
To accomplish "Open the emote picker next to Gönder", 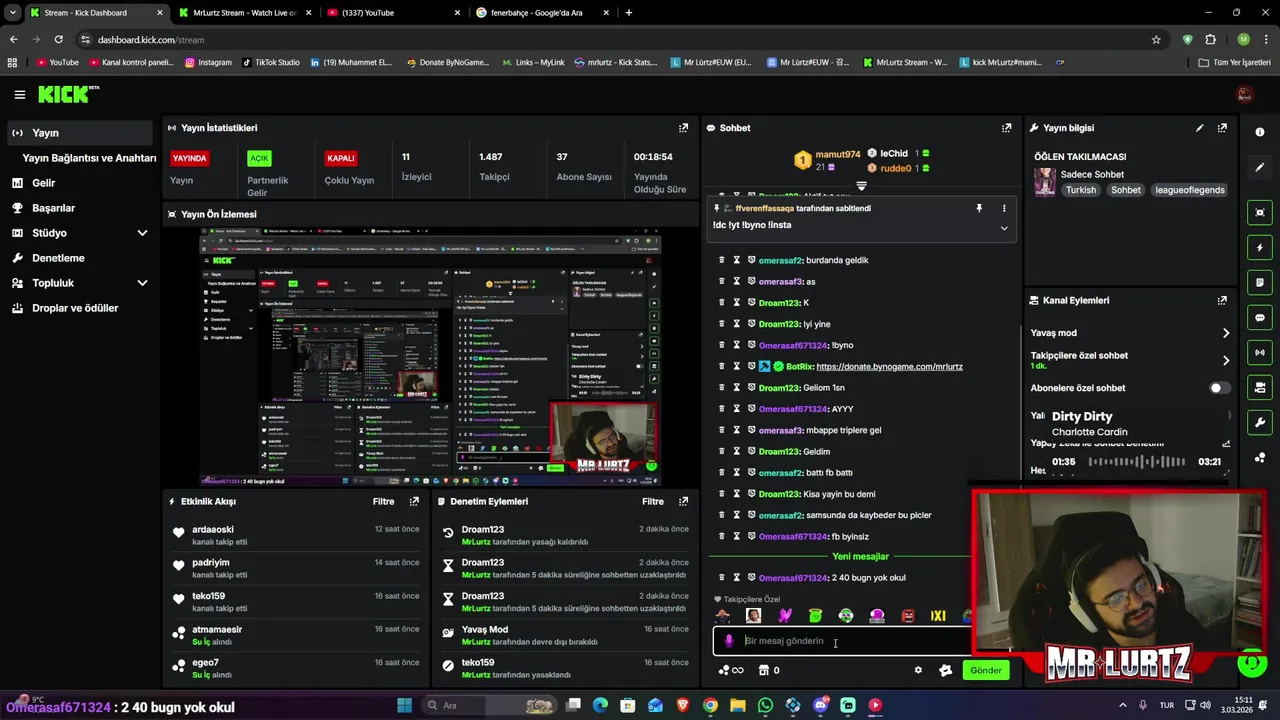I will pyautogui.click(x=945, y=670).
